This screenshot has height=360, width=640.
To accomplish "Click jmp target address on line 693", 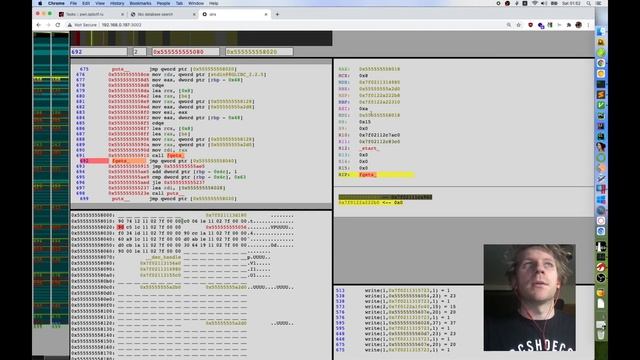I will [x=184, y=166].
